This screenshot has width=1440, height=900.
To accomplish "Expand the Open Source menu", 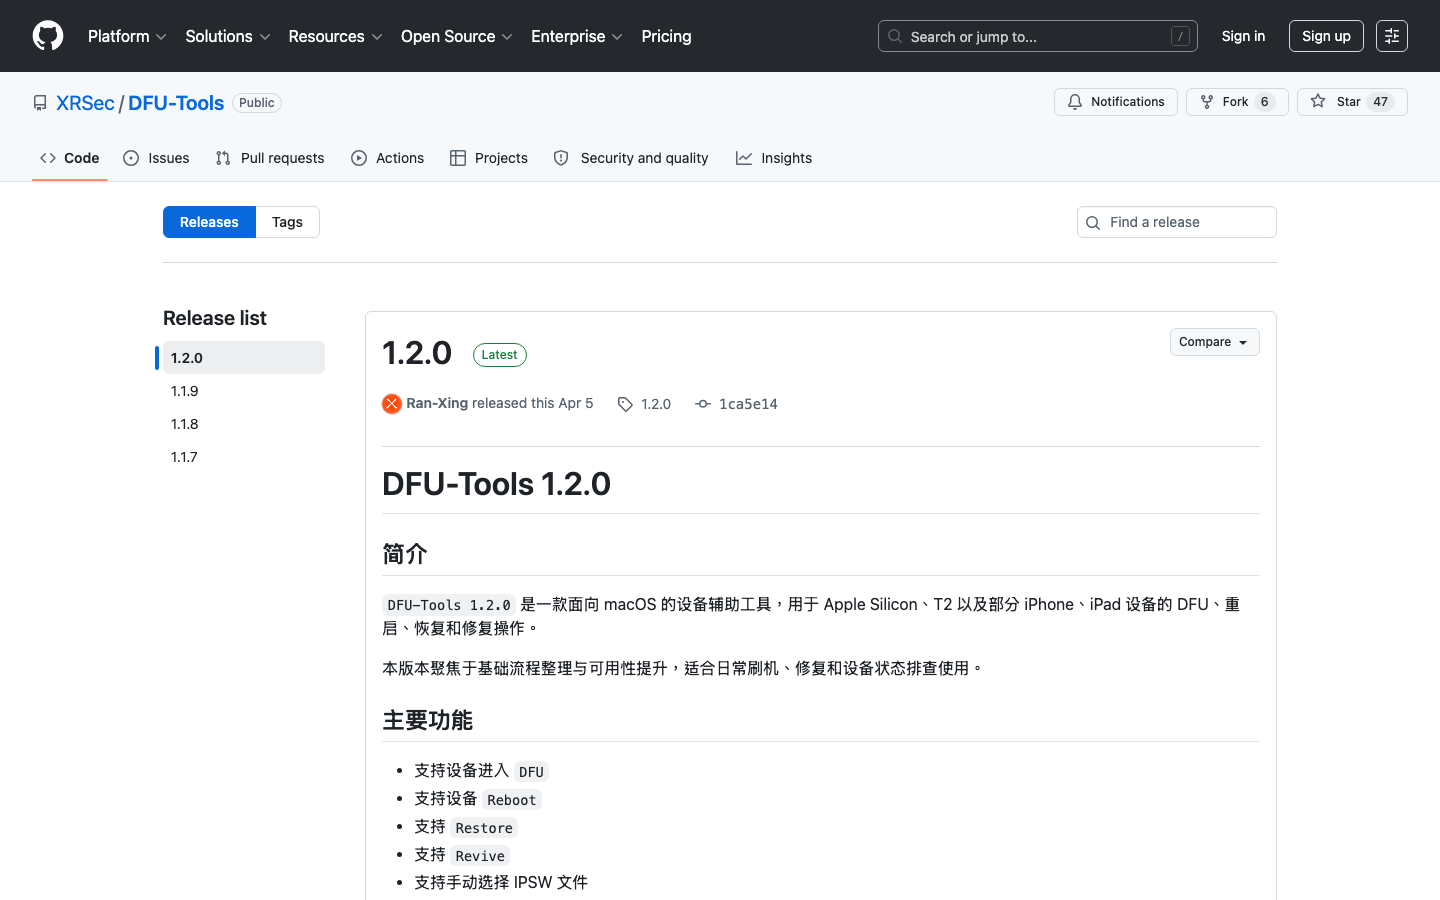I will (457, 36).
